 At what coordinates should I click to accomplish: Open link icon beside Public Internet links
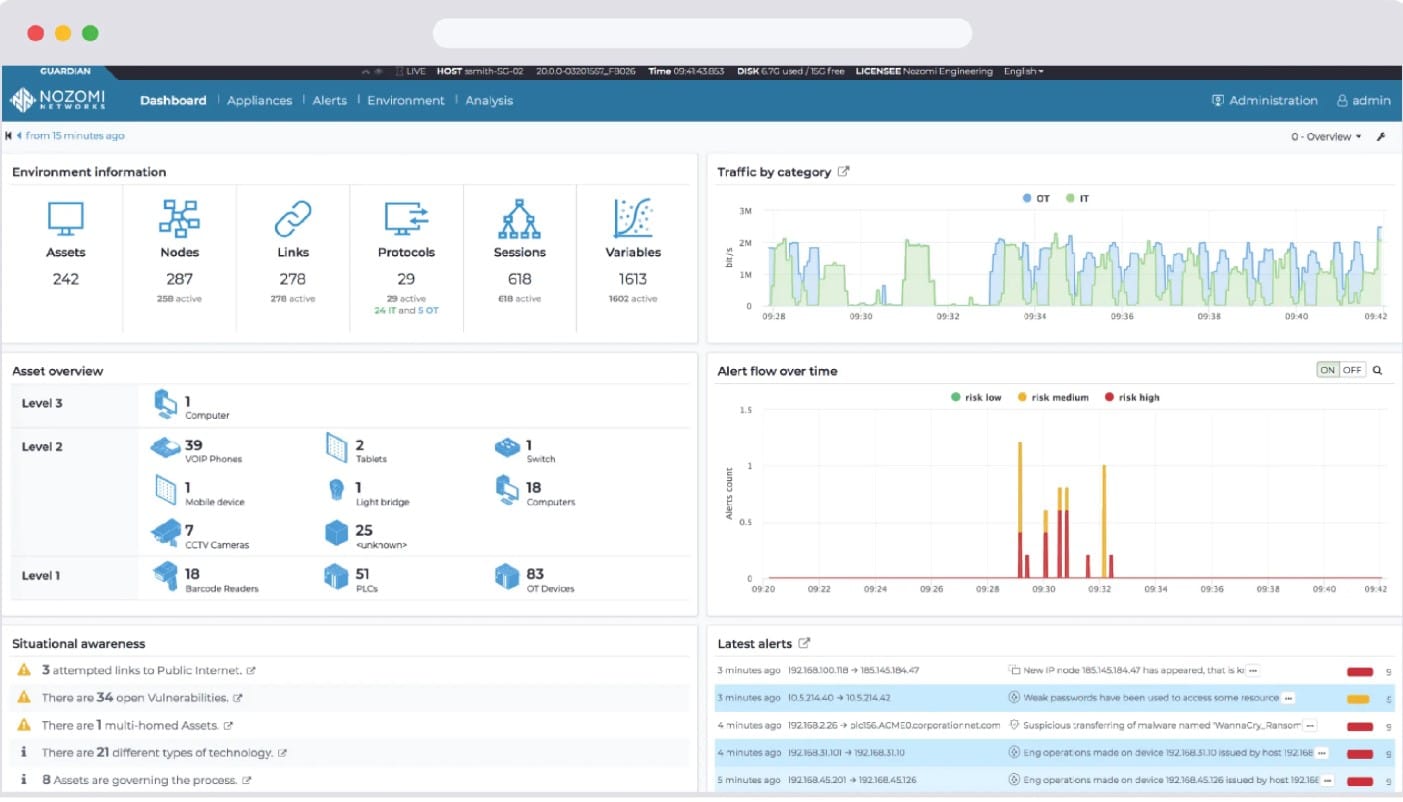coord(251,671)
